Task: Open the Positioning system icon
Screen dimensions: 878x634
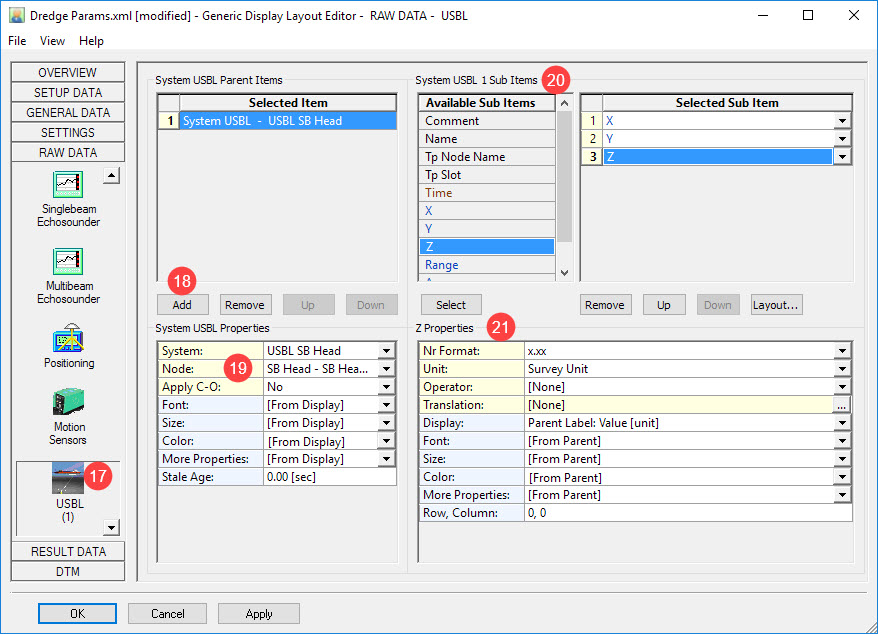Action: coord(68,337)
